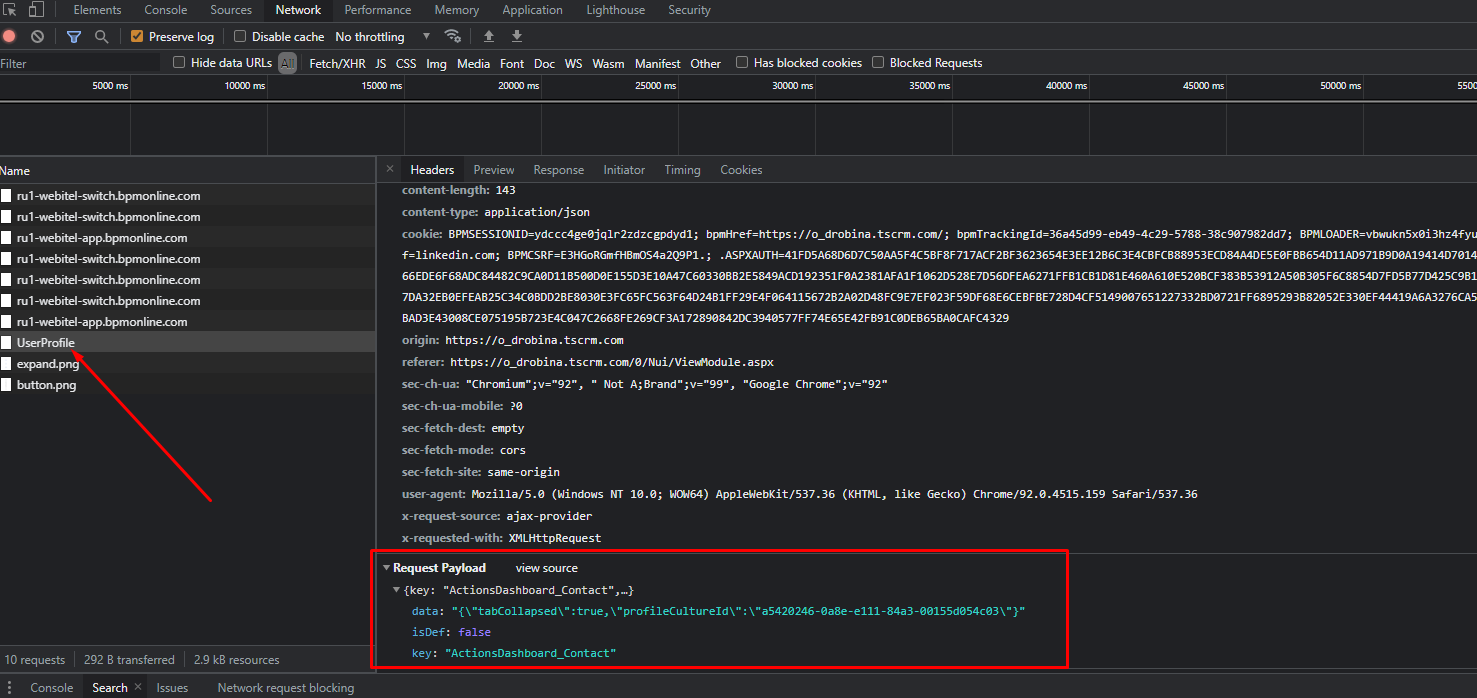This screenshot has width=1477, height=698.
Task: Toggle the filter funnel icon
Action: click(73, 36)
